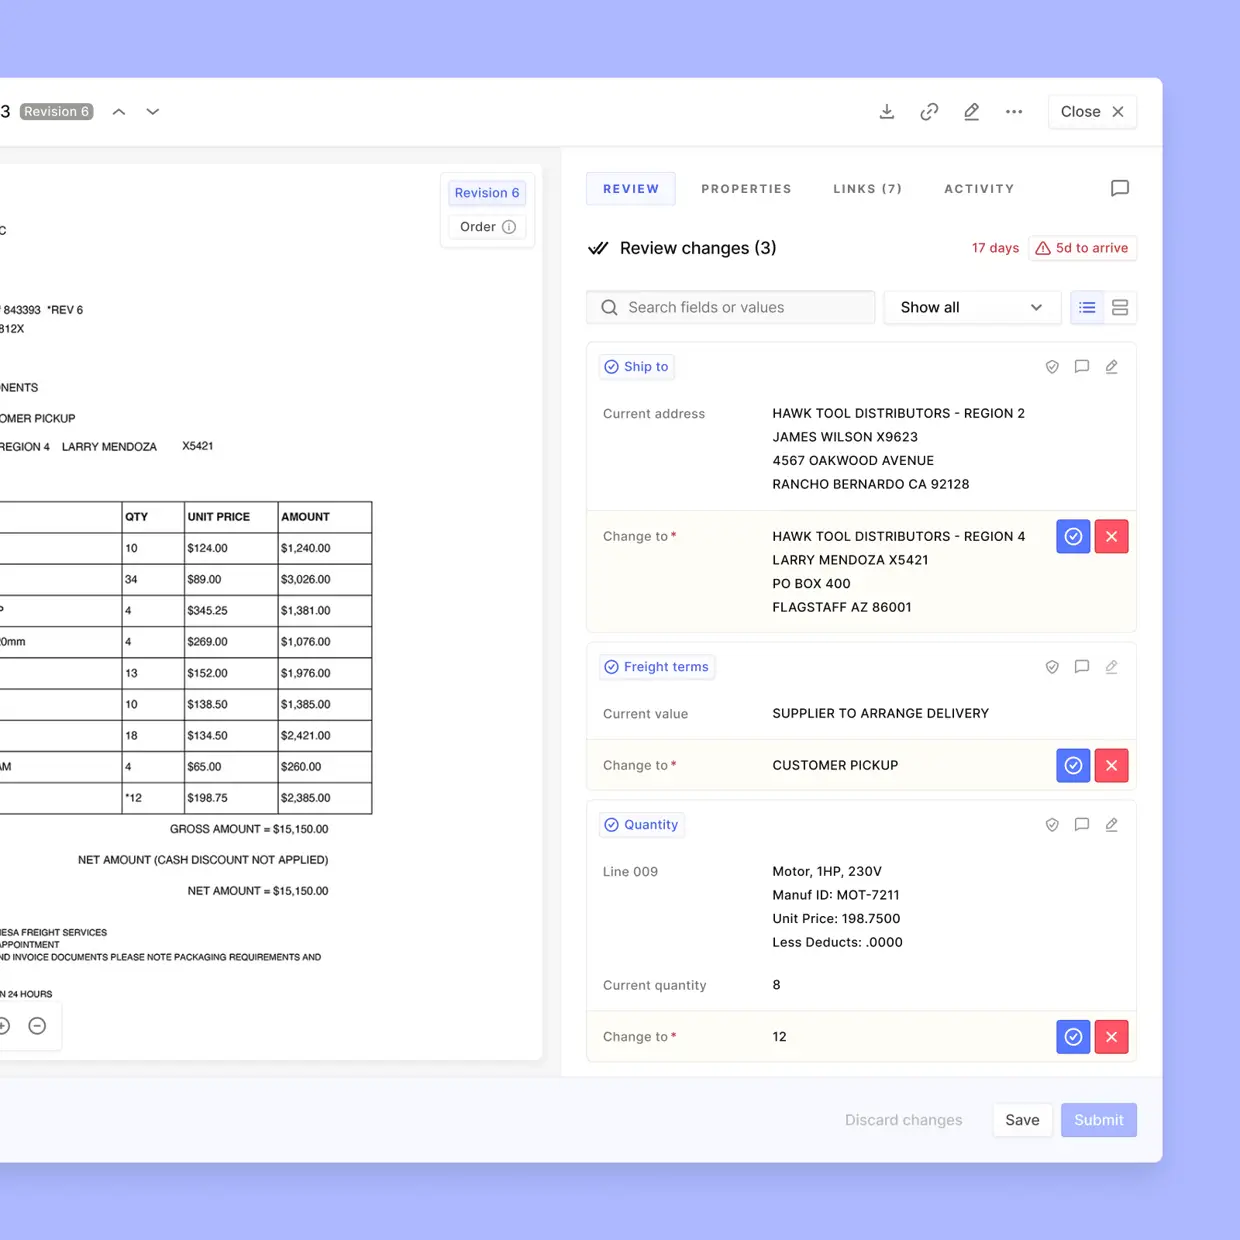Navigate to previous revision with up chevron
Viewport: 1240px width, 1240px height.
118,111
